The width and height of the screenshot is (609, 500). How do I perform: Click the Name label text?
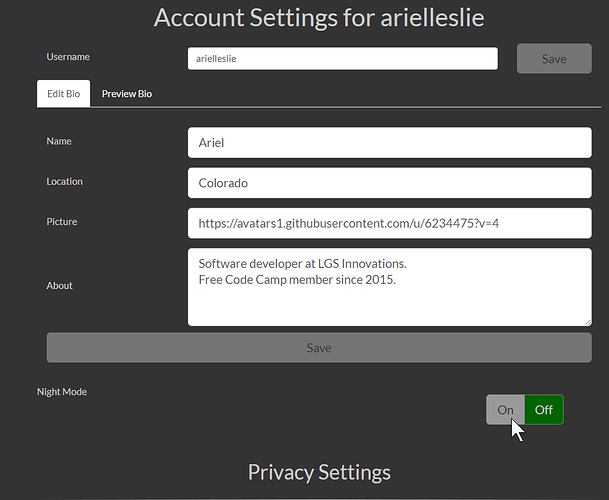click(59, 141)
